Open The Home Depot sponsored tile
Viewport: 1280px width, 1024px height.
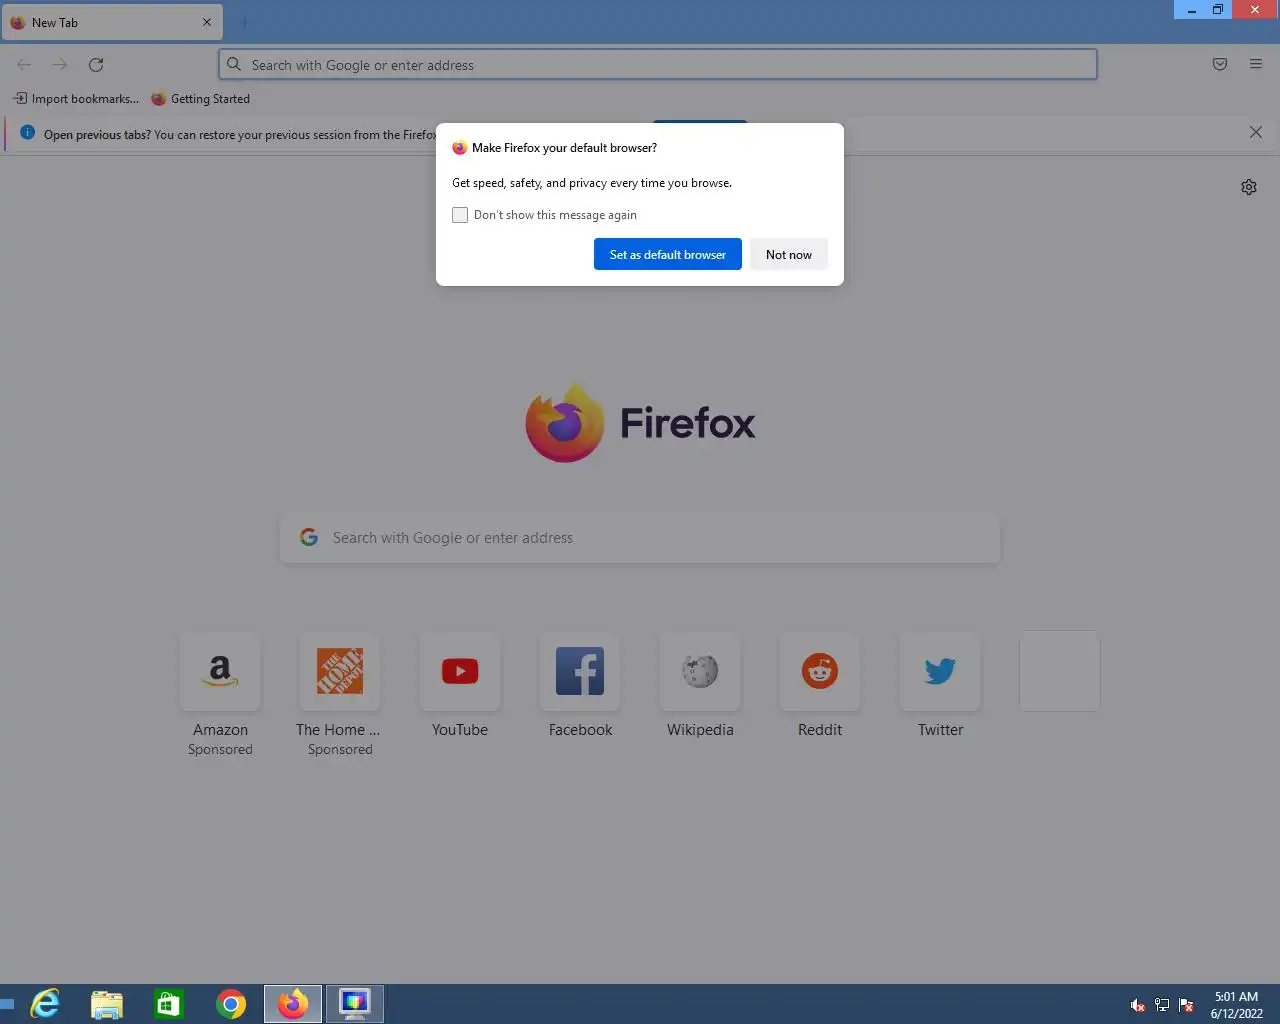pos(340,671)
